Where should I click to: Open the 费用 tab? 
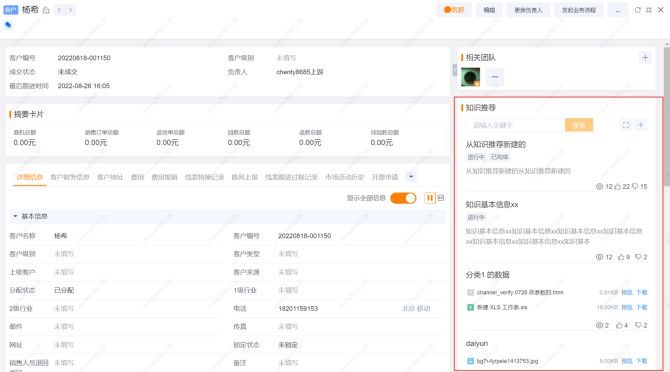(137, 177)
